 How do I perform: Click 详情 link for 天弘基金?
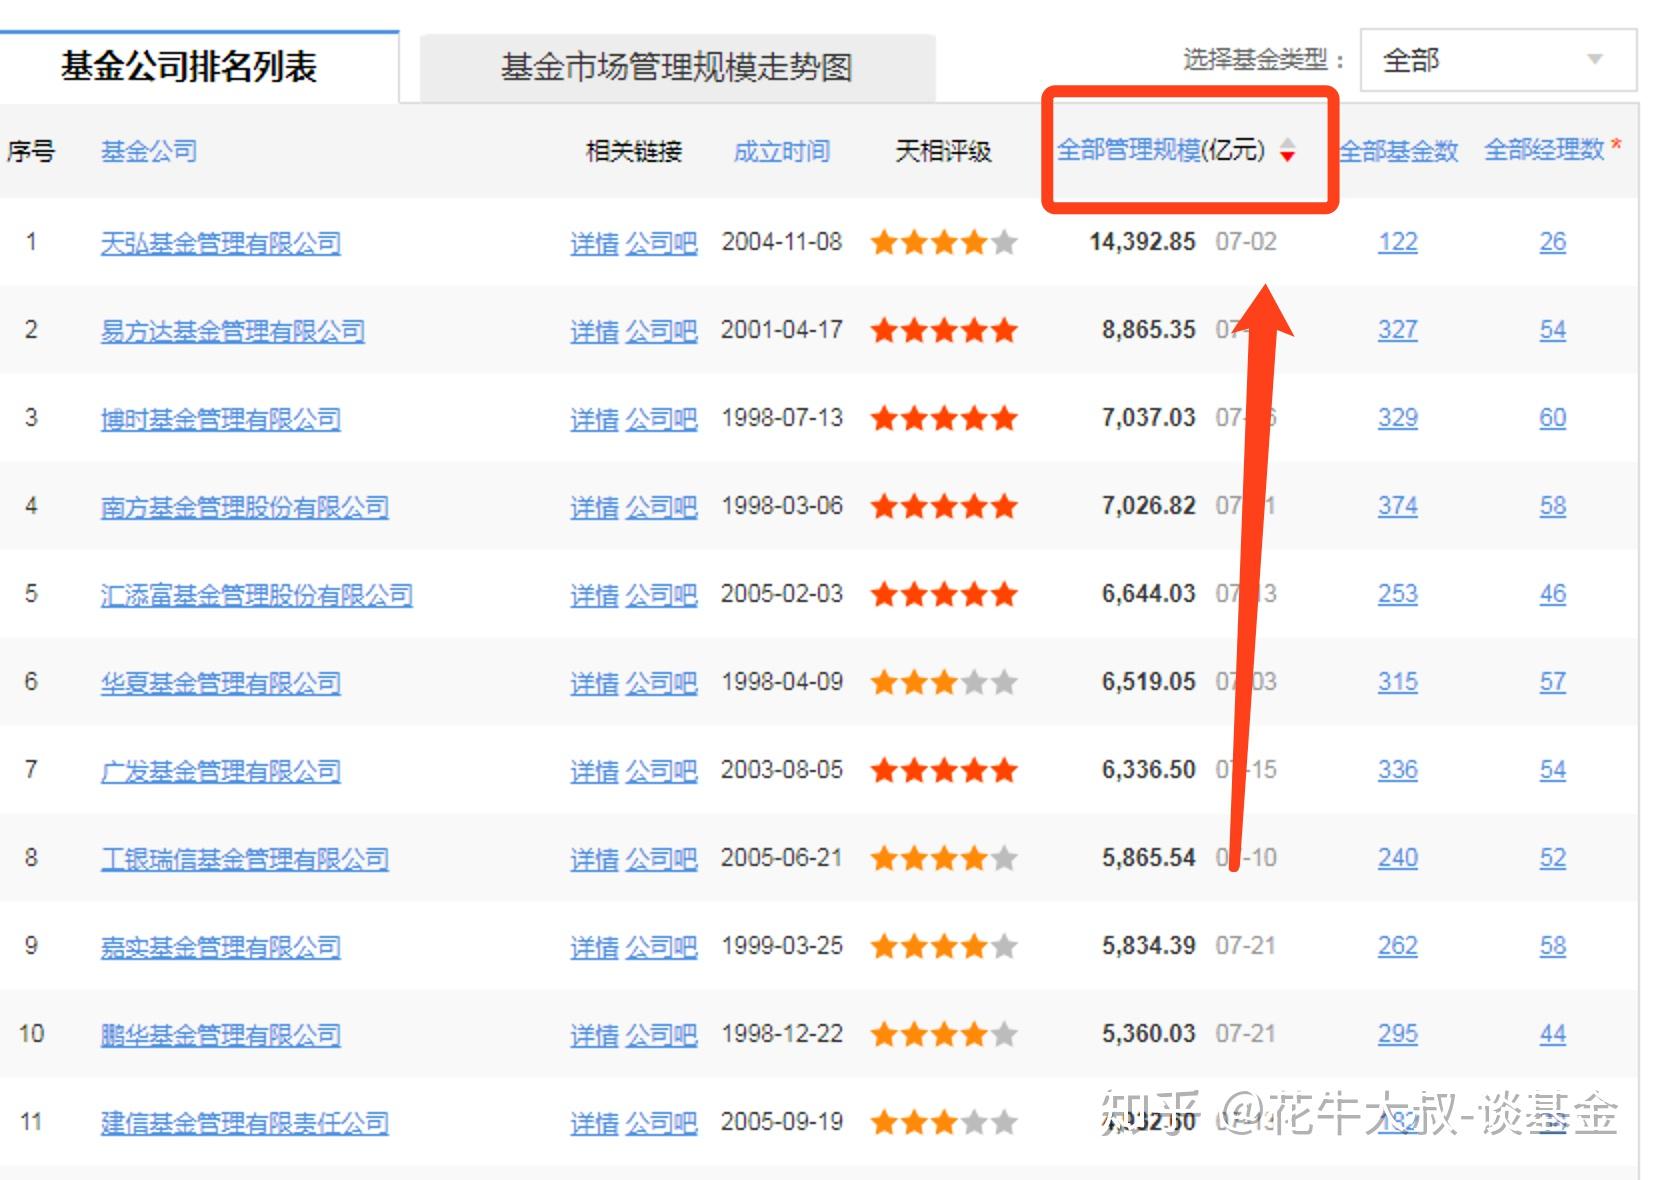(594, 243)
